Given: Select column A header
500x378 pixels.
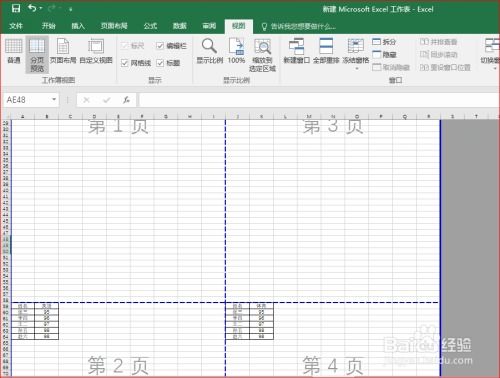Looking at the screenshot, I should [x=23, y=116].
